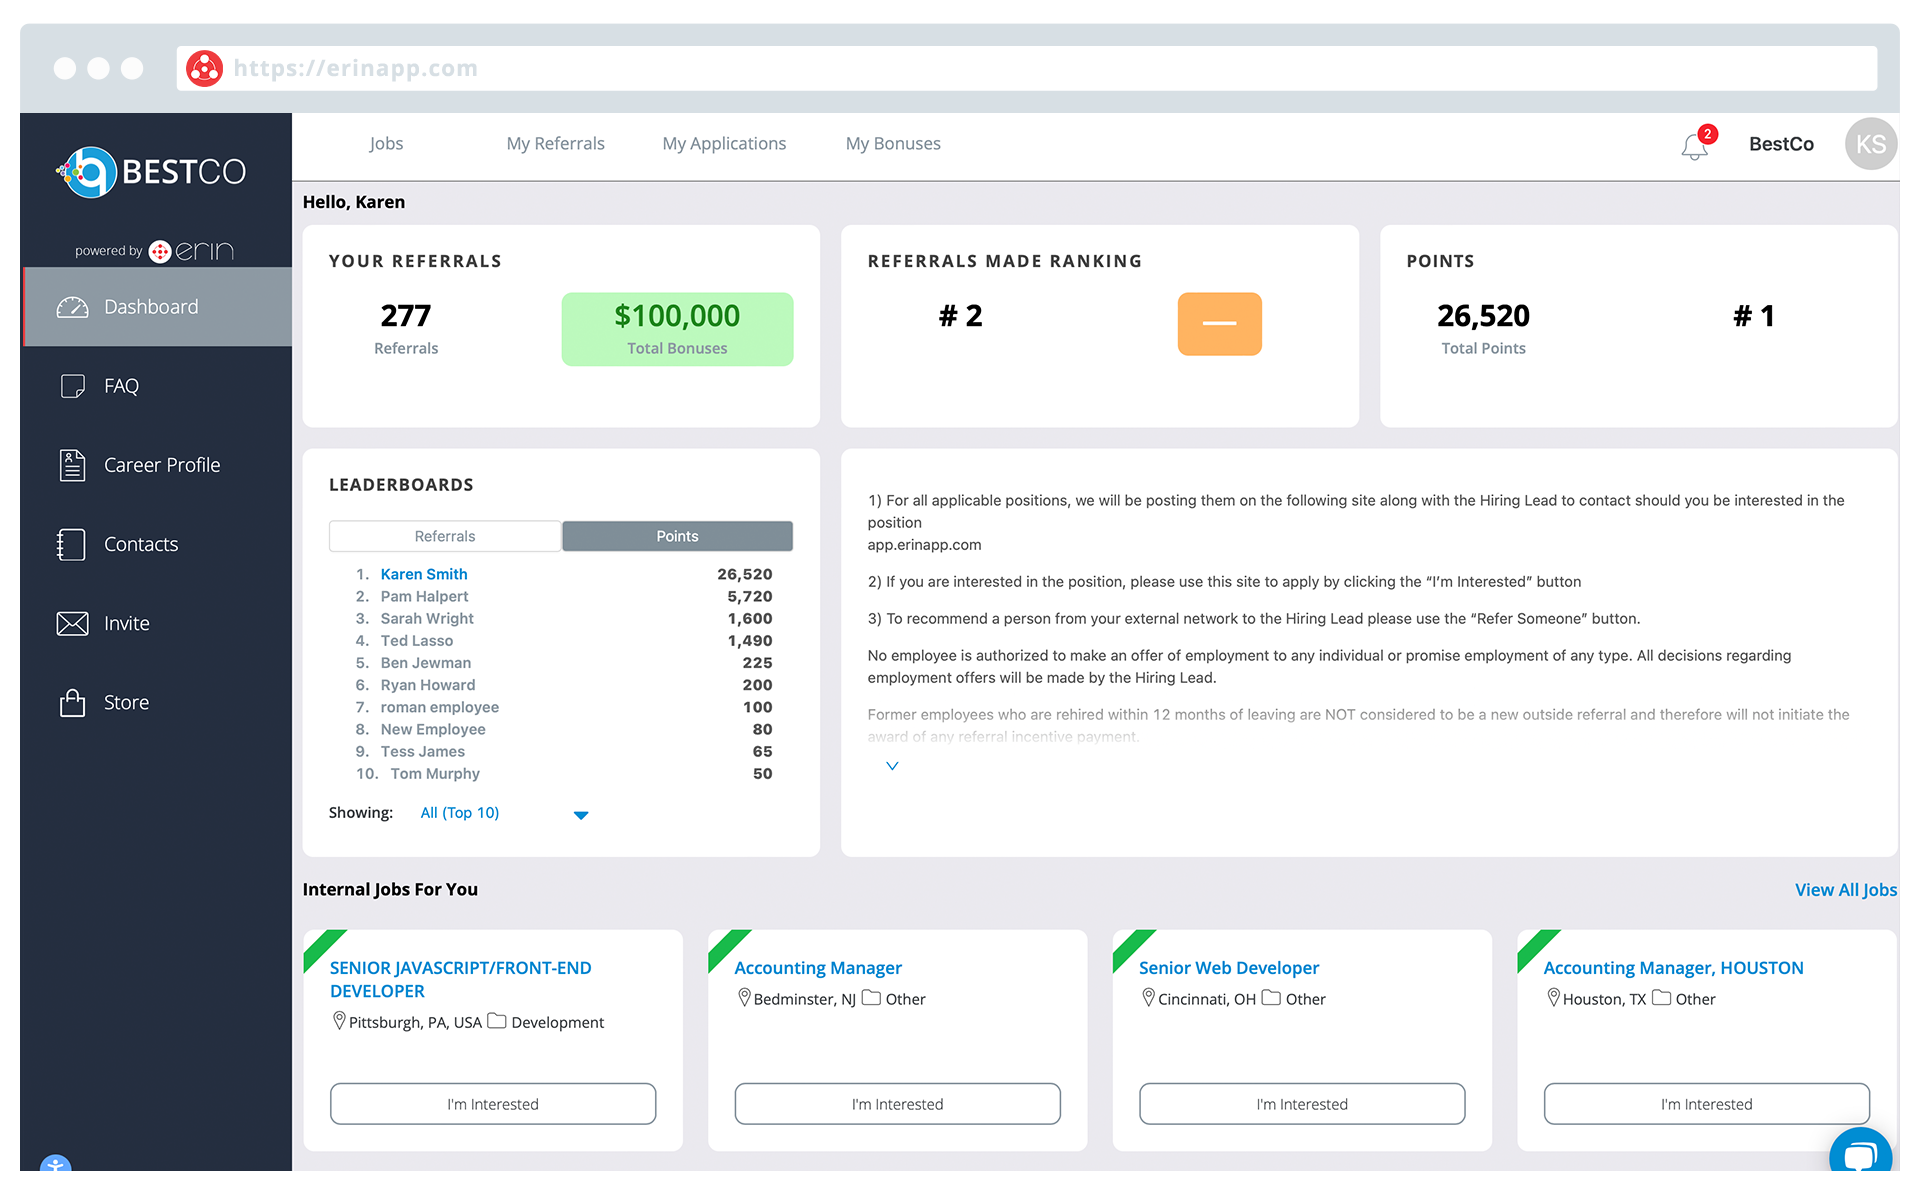
Task: Click I'm Interested for Senior JavaScript Developer
Action: pyautogui.click(x=493, y=1104)
